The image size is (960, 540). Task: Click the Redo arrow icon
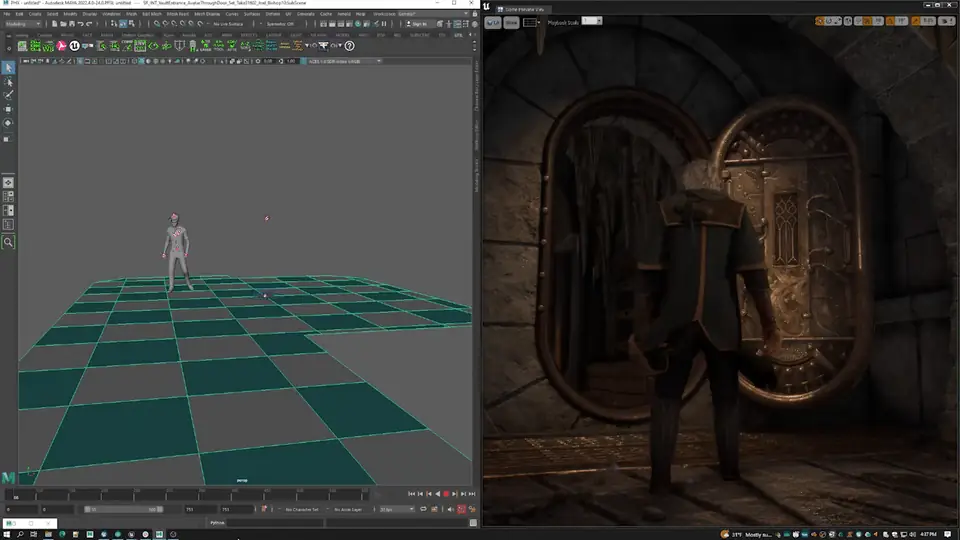point(89,24)
